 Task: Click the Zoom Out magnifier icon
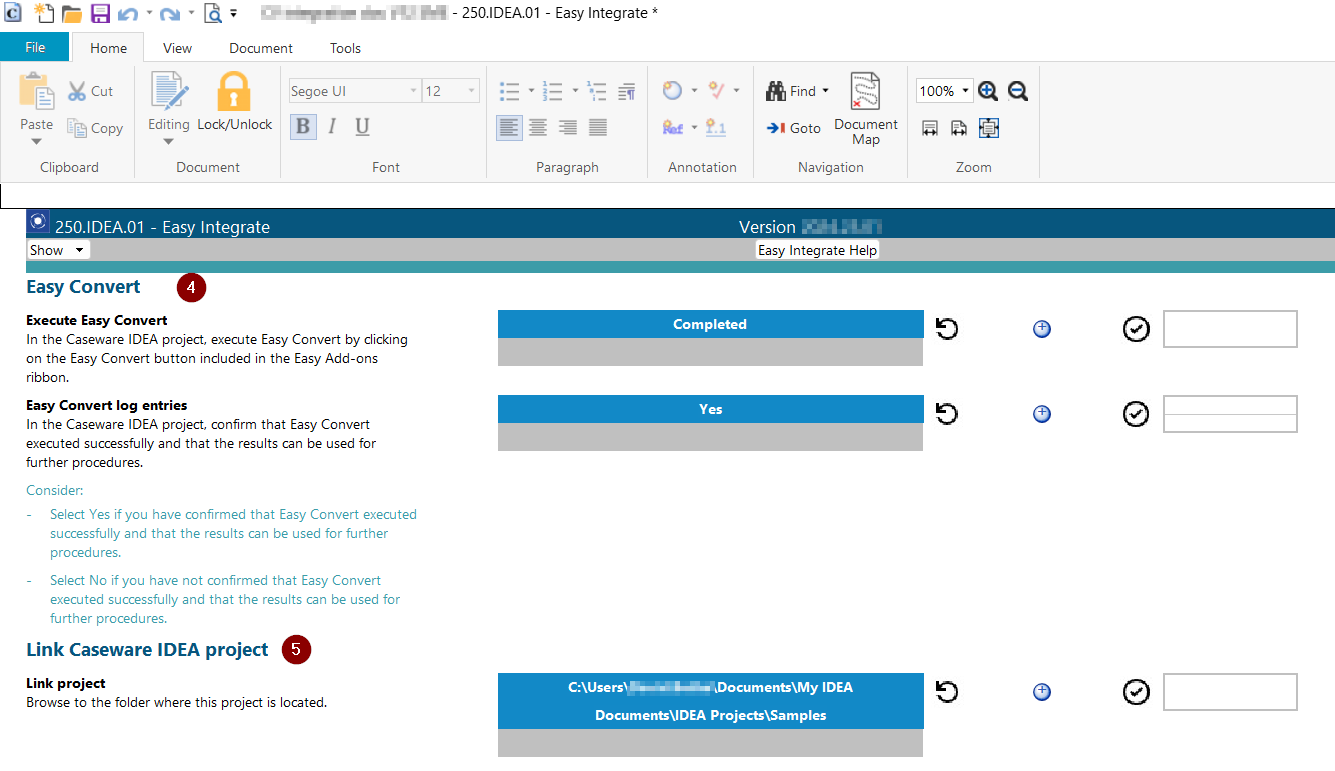[1018, 91]
